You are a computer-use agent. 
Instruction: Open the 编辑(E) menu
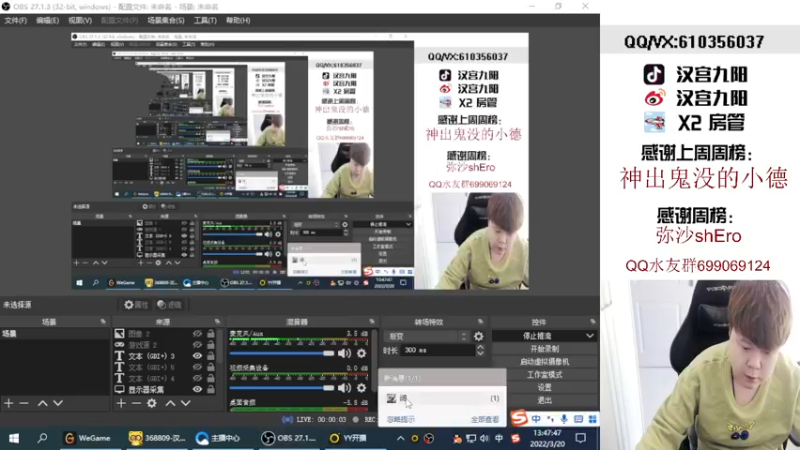(47, 20)
